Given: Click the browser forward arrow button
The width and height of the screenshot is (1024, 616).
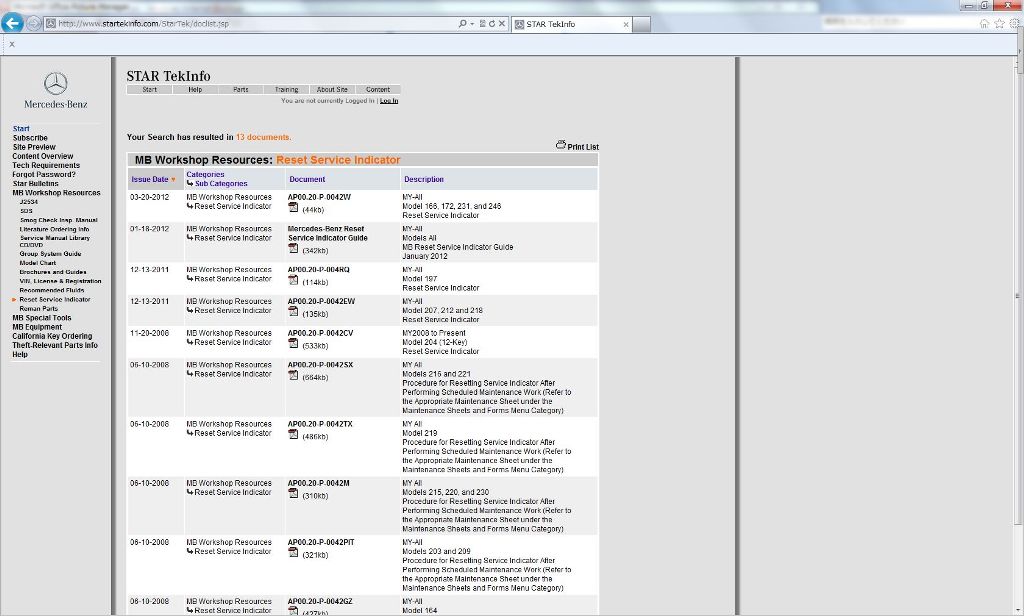Looking at the screenshot, I should [x=34, y=24].
